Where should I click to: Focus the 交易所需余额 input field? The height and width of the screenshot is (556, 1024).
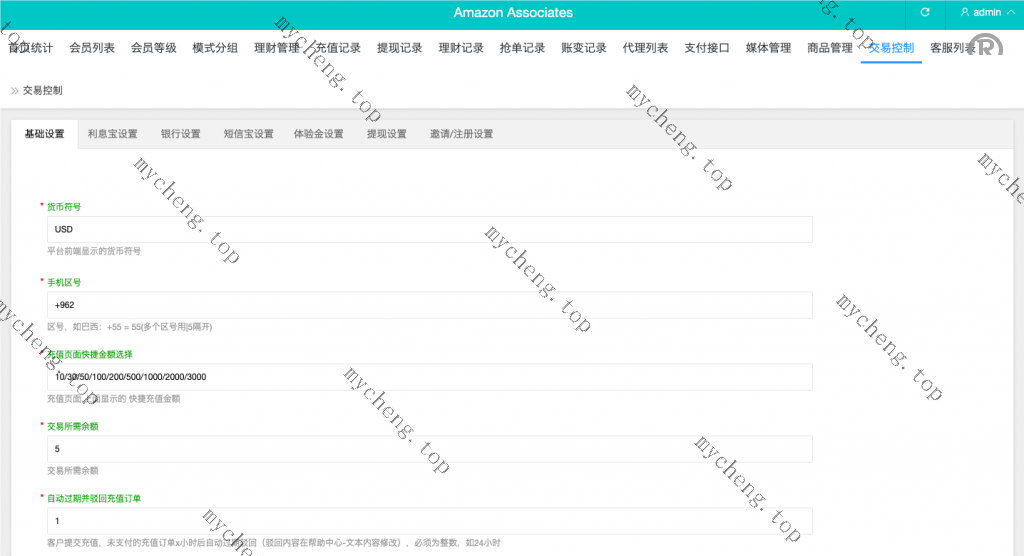pos(430,449)
